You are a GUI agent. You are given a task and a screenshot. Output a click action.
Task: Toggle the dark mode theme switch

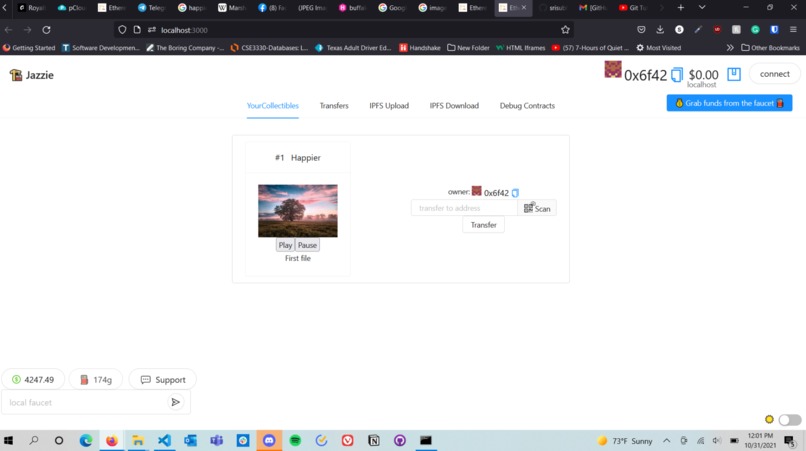tap(790, 420)
